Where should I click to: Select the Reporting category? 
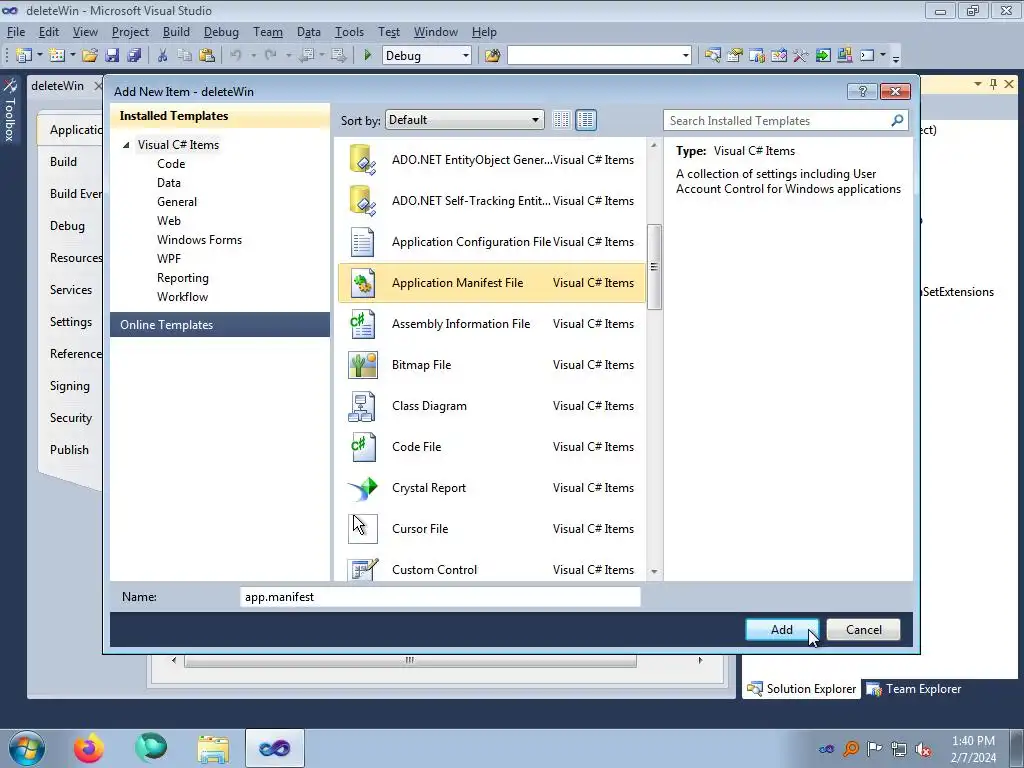(x=183, y=278)
